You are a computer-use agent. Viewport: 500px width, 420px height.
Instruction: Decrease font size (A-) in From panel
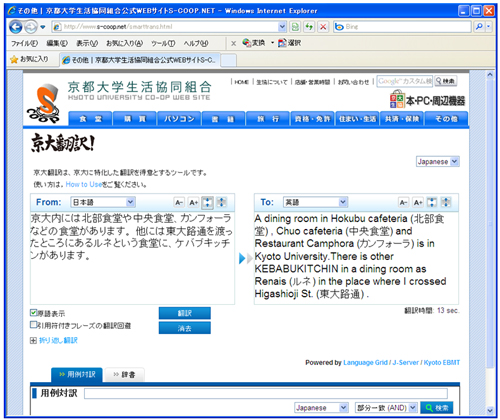179,202
